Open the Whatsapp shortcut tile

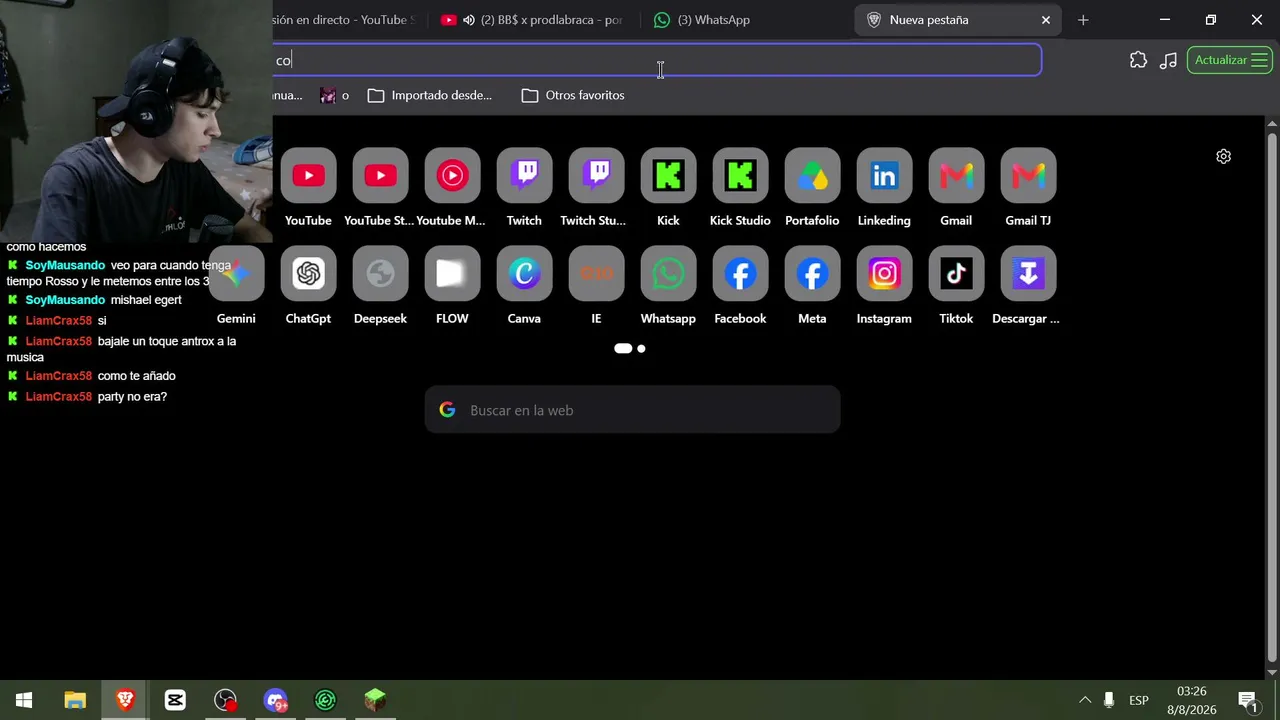coord(668,274)
